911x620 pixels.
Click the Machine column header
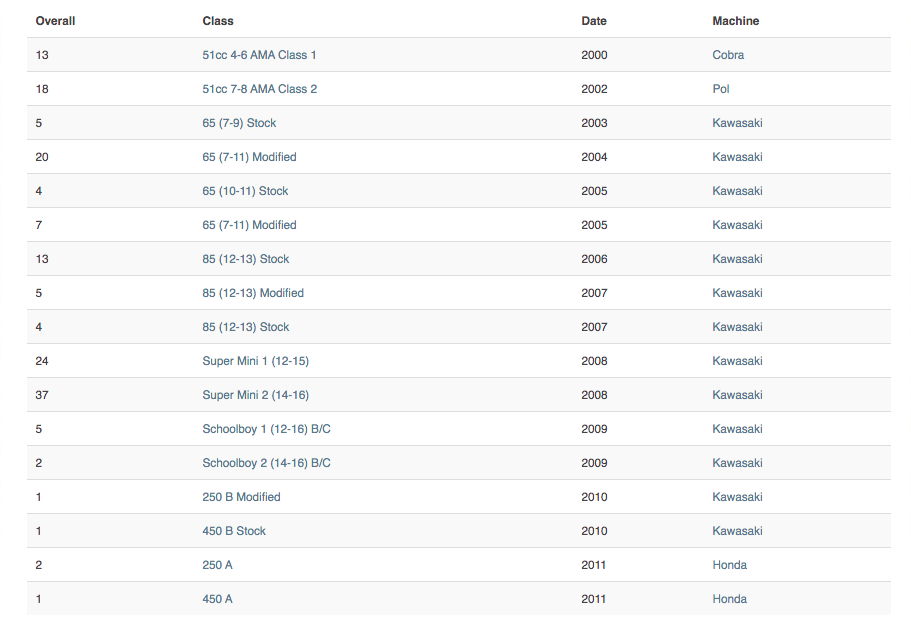[736, 21]
